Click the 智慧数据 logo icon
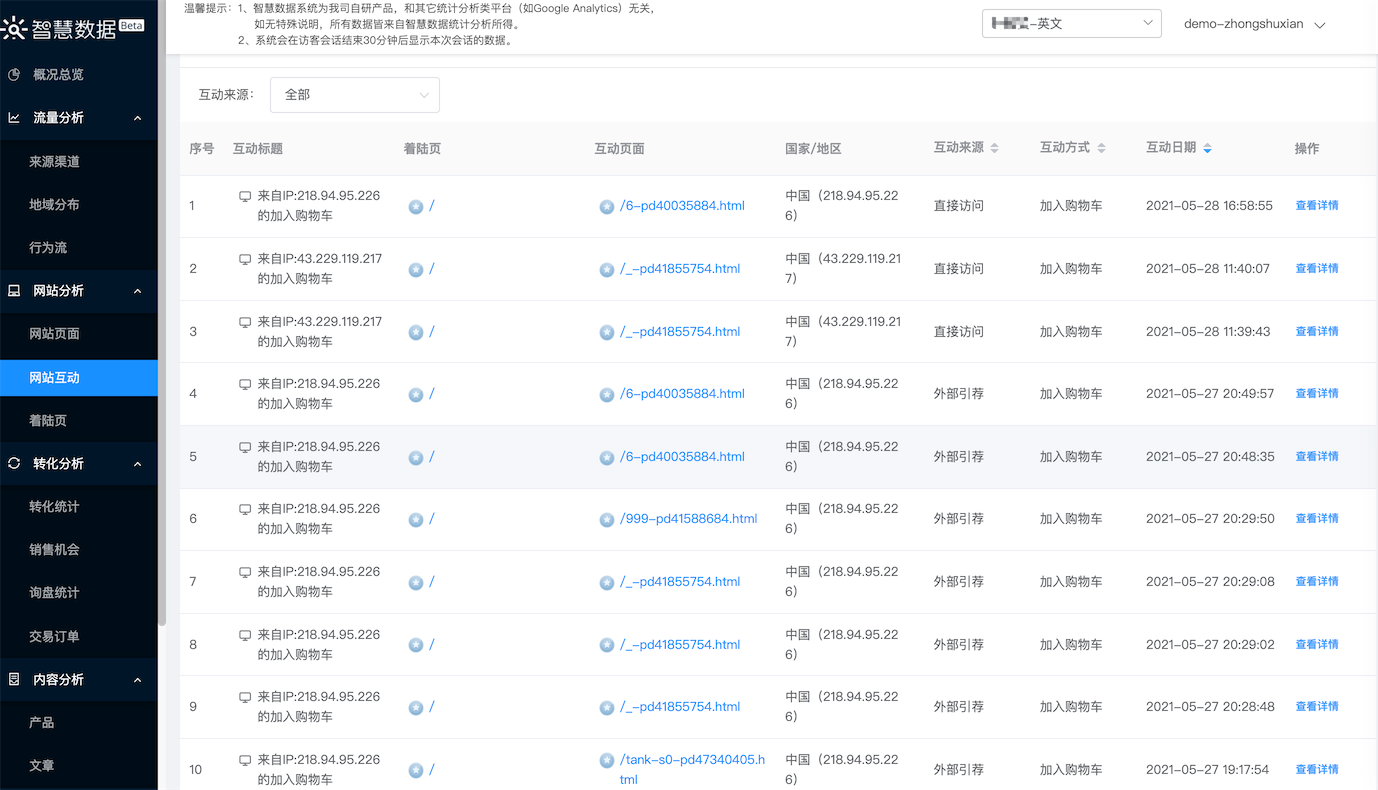Screen dimensions: 1378x790 pyautogui.click(x=14, y=28)
